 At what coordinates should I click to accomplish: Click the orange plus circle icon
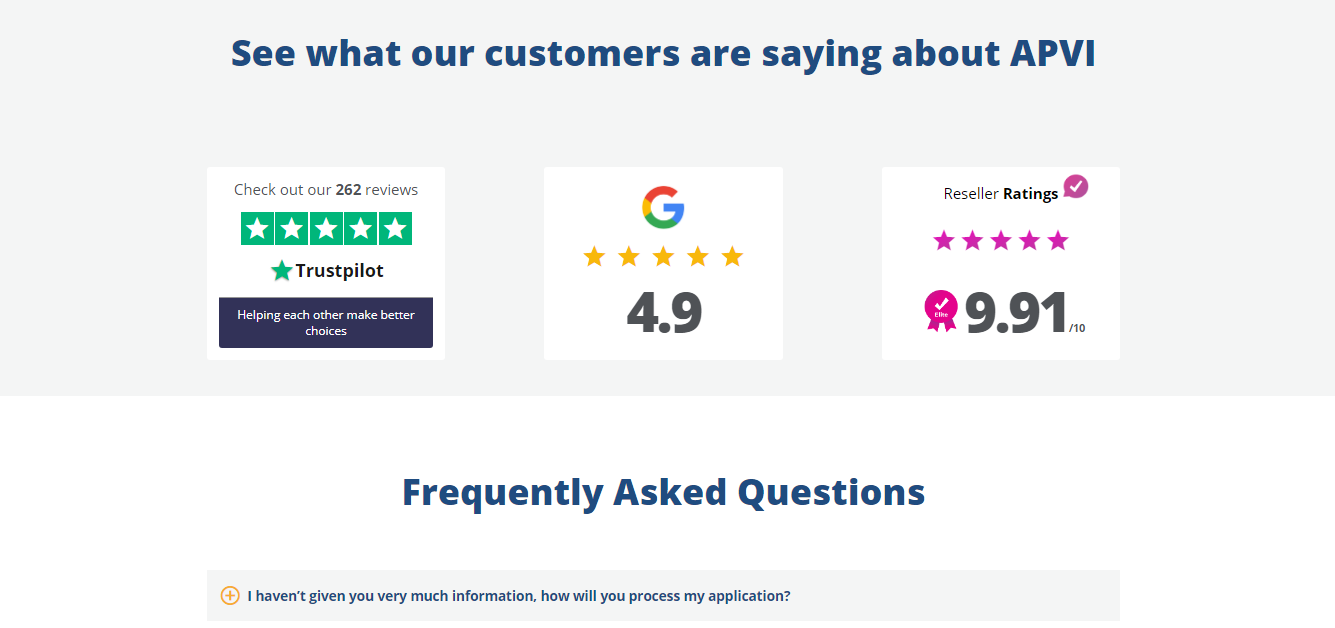coord(230,596)
